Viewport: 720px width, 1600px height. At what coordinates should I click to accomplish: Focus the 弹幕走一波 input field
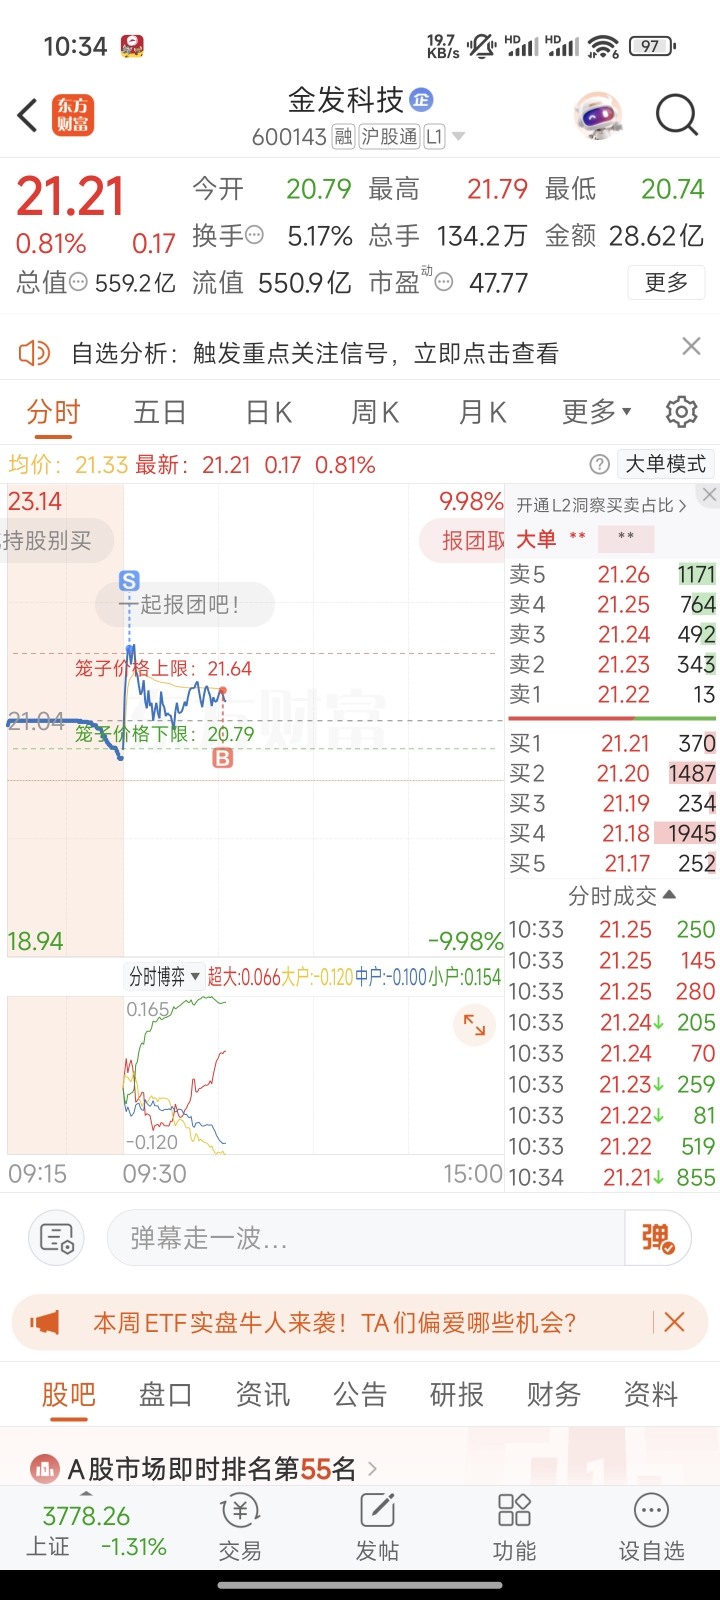coord(365,1239)
